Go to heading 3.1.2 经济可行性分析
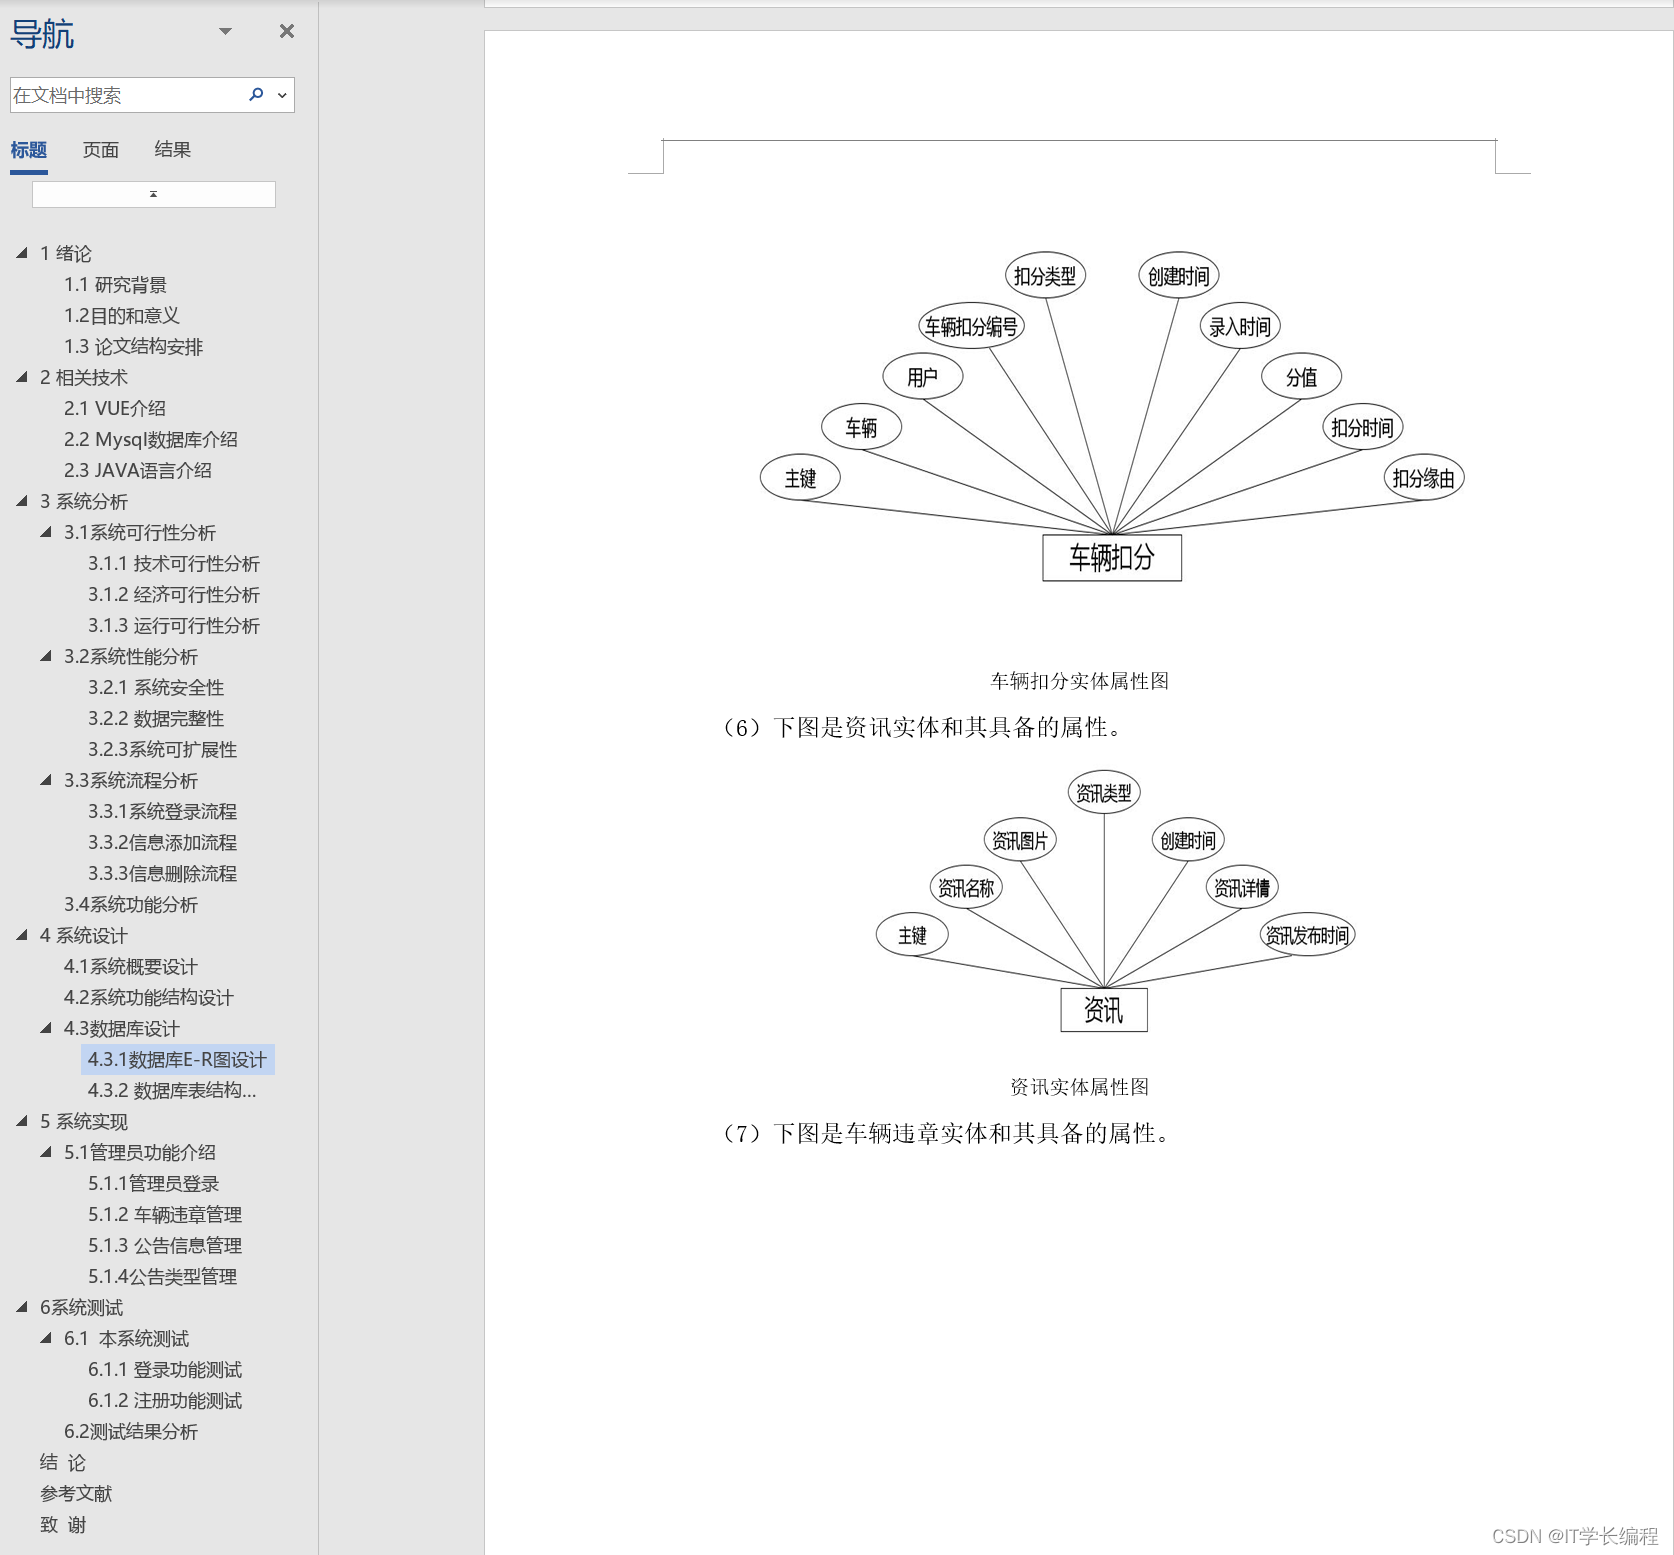1674x1555 pixels. (174, 594)
